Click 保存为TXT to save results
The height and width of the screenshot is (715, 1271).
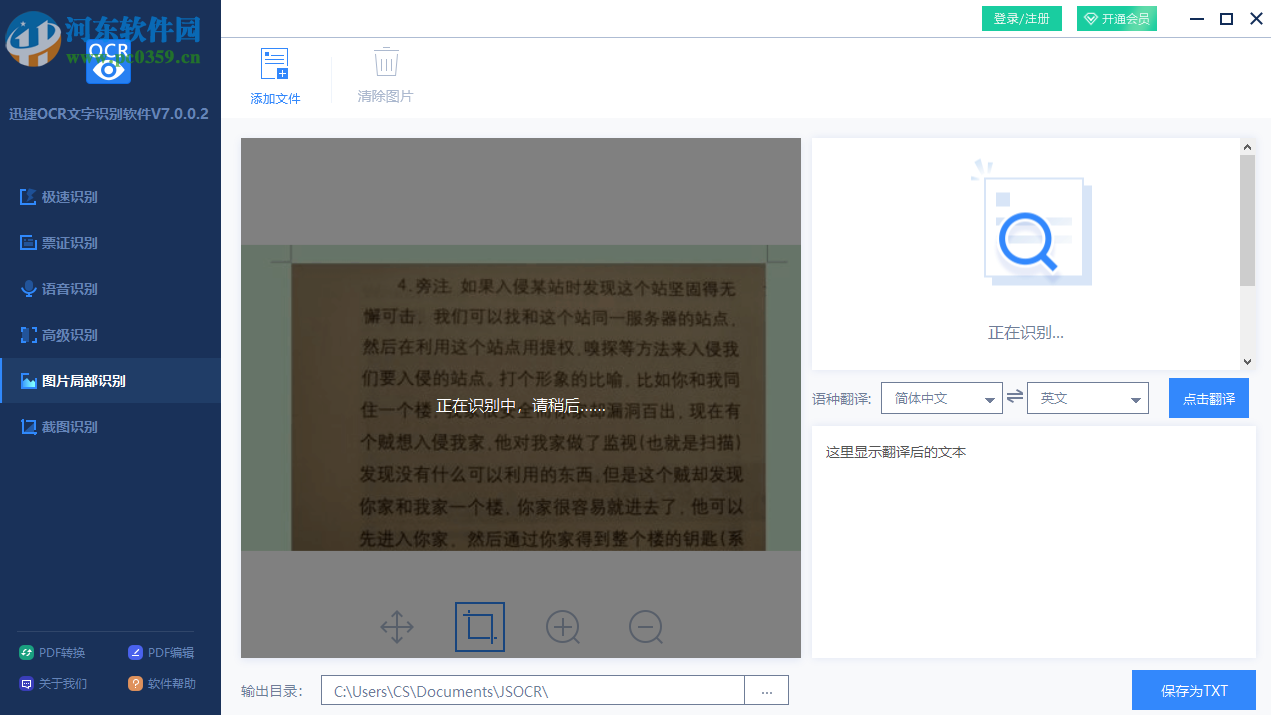1193,689
